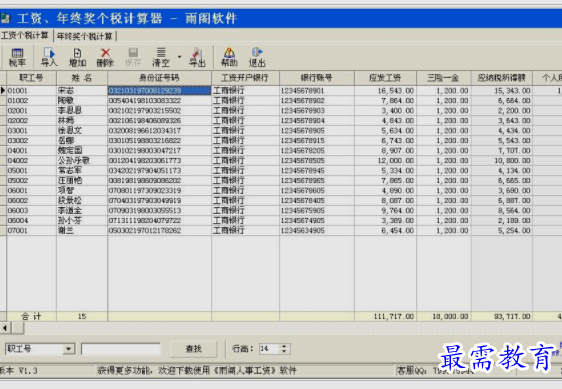Screen dimensions: 562x389
Task: Click the 三险一金 column header
Action: click(x=443, y=78)
